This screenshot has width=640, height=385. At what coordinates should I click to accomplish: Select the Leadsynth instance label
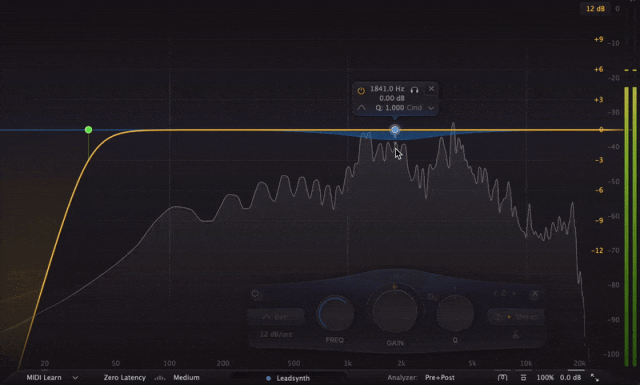[293, 378]
